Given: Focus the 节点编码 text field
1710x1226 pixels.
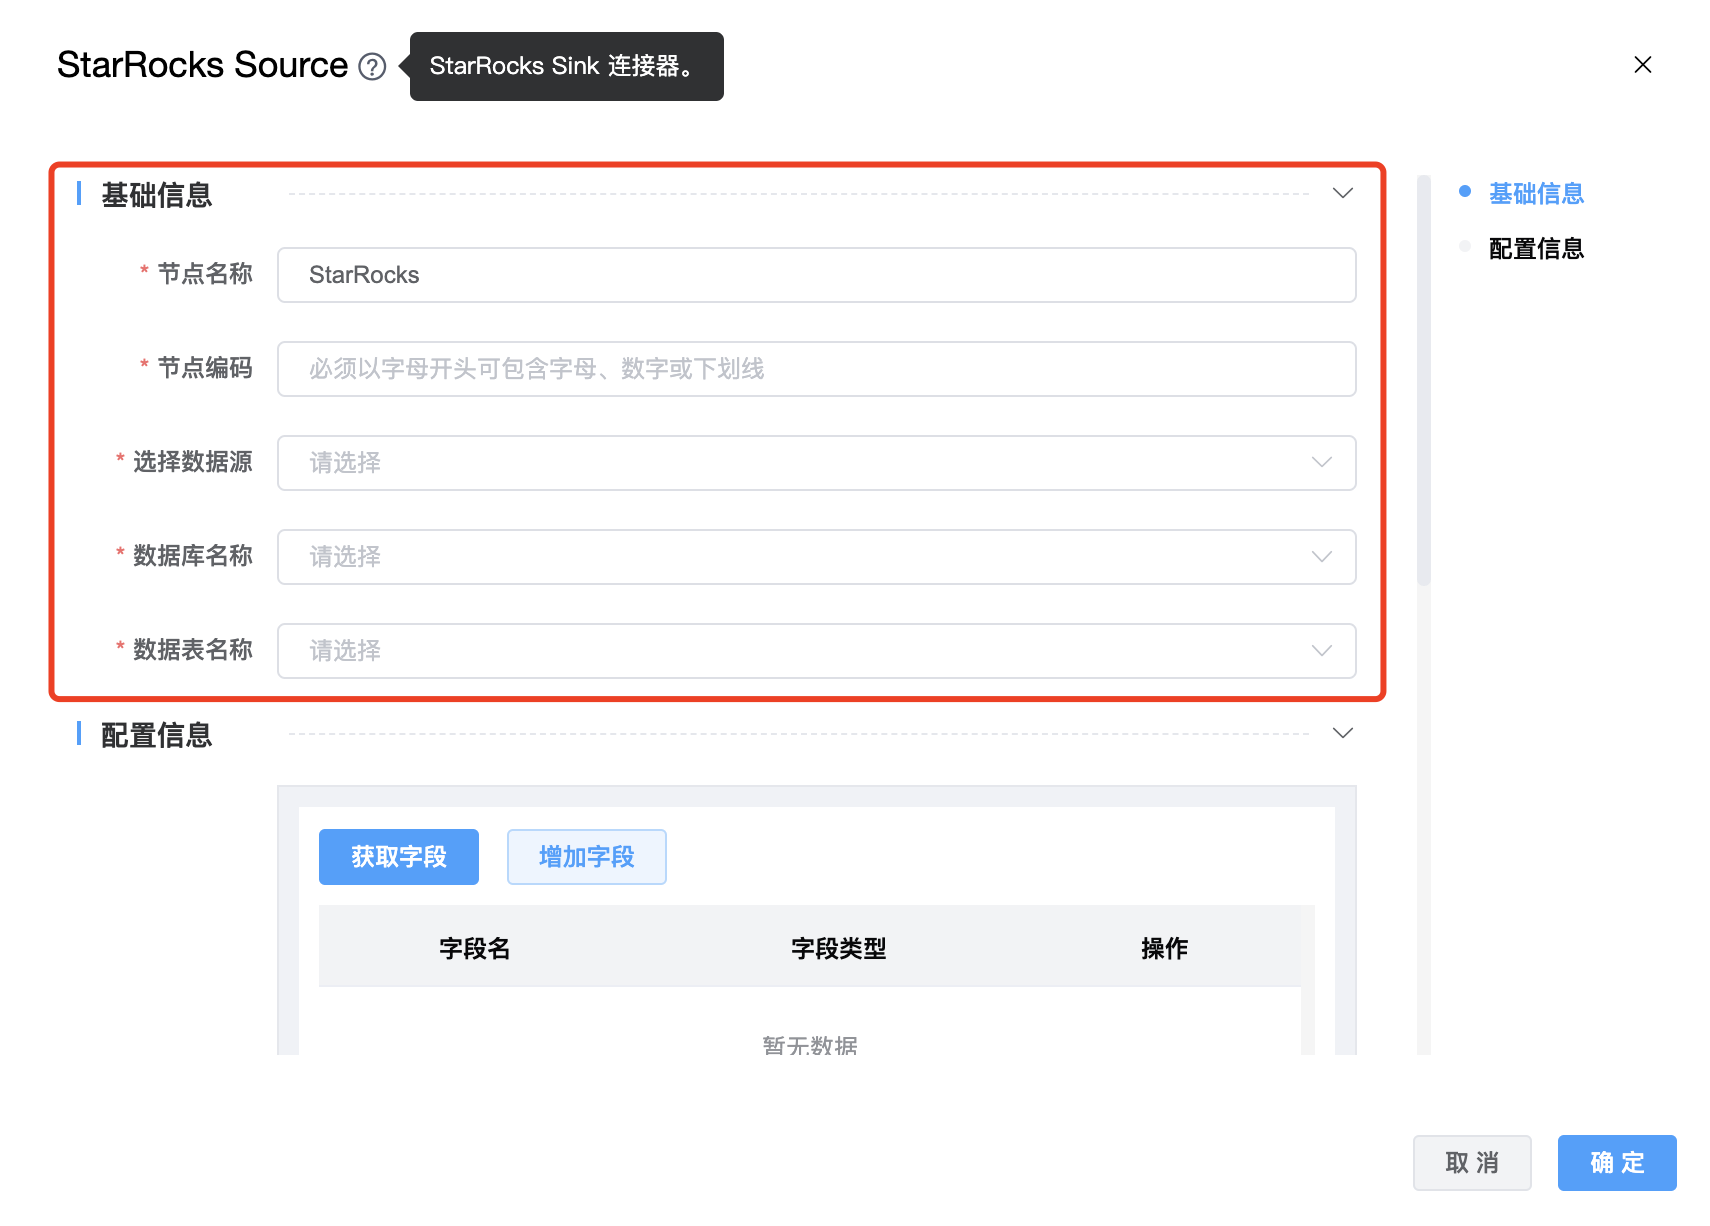Looking at the screenshot, I should (x=815, y=369).
